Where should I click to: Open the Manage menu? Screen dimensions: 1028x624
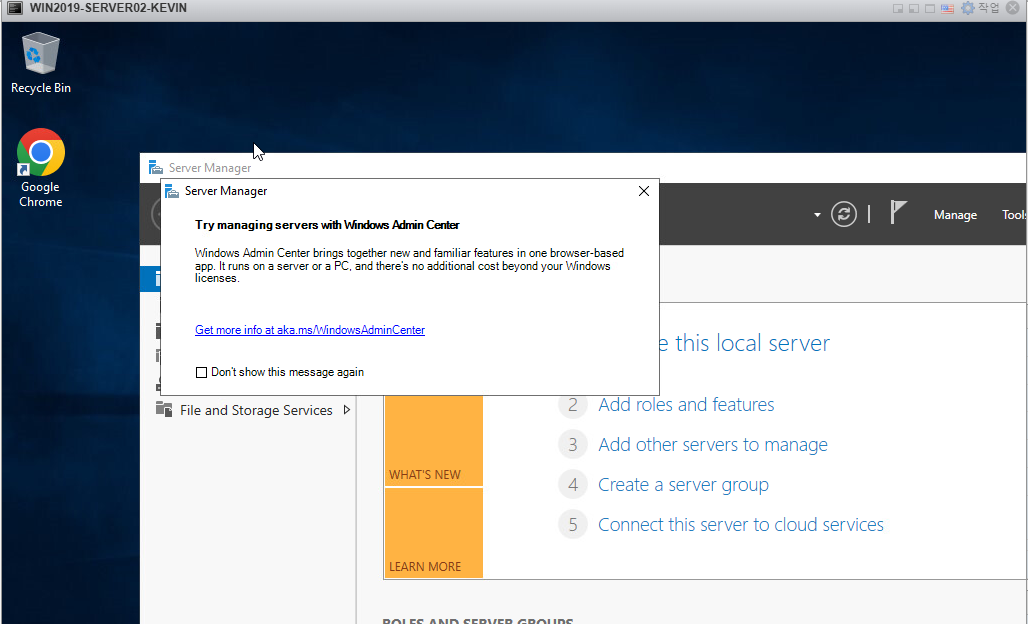click(955, 215)
